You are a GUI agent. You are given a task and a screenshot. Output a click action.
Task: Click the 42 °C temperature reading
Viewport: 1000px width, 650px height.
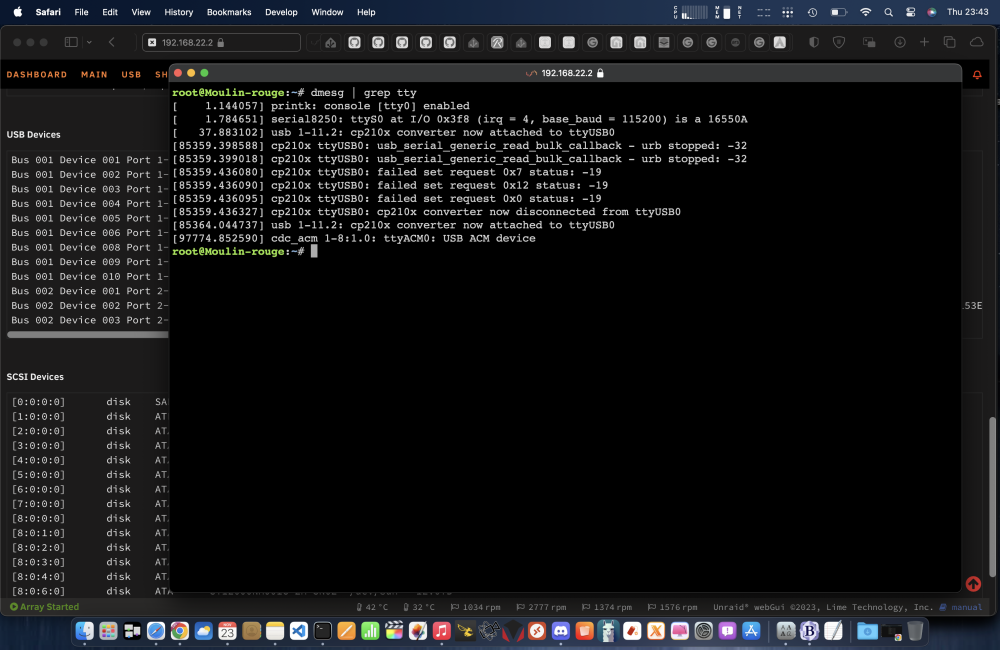(372, 607)
